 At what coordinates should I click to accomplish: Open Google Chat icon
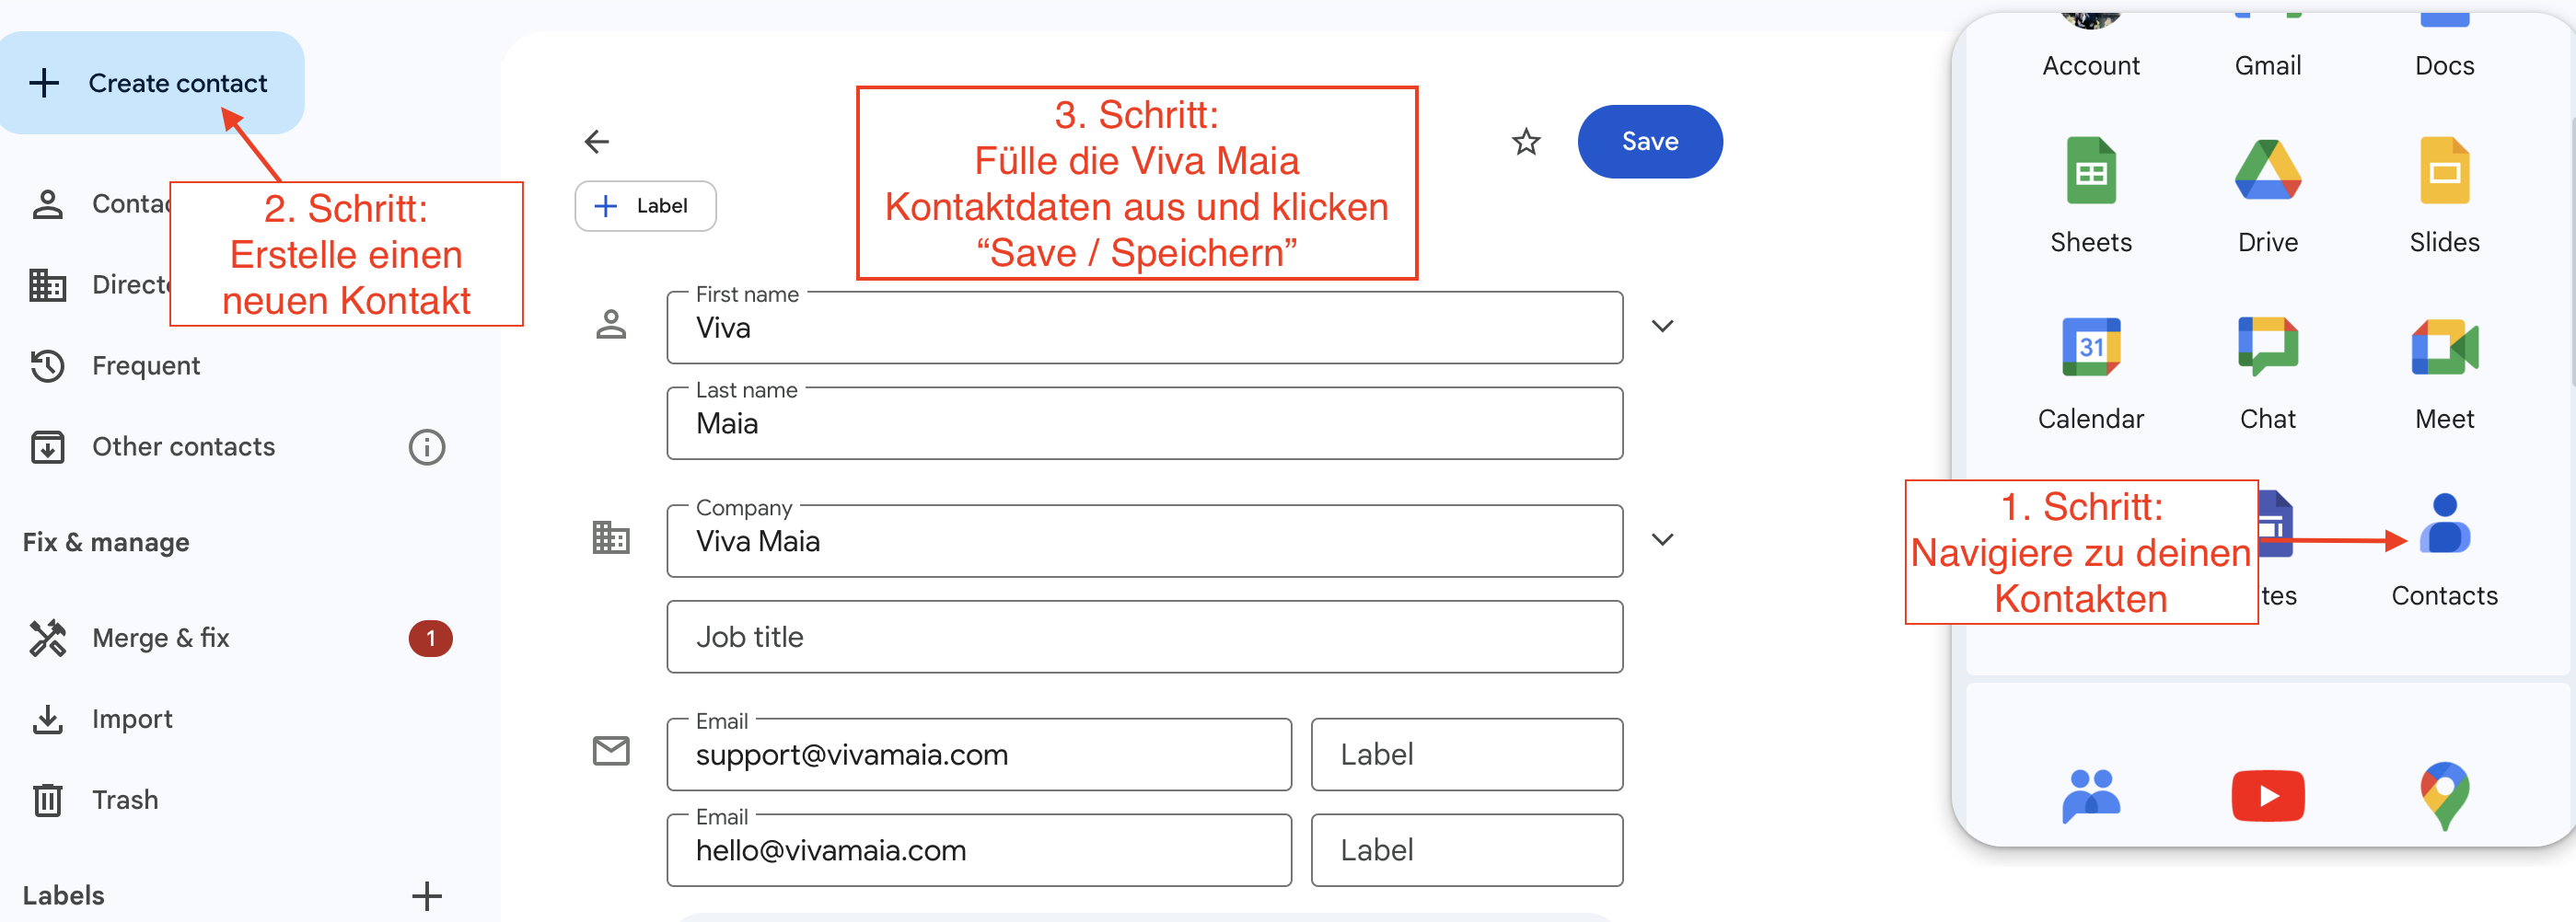click(x=2267, y=347)
